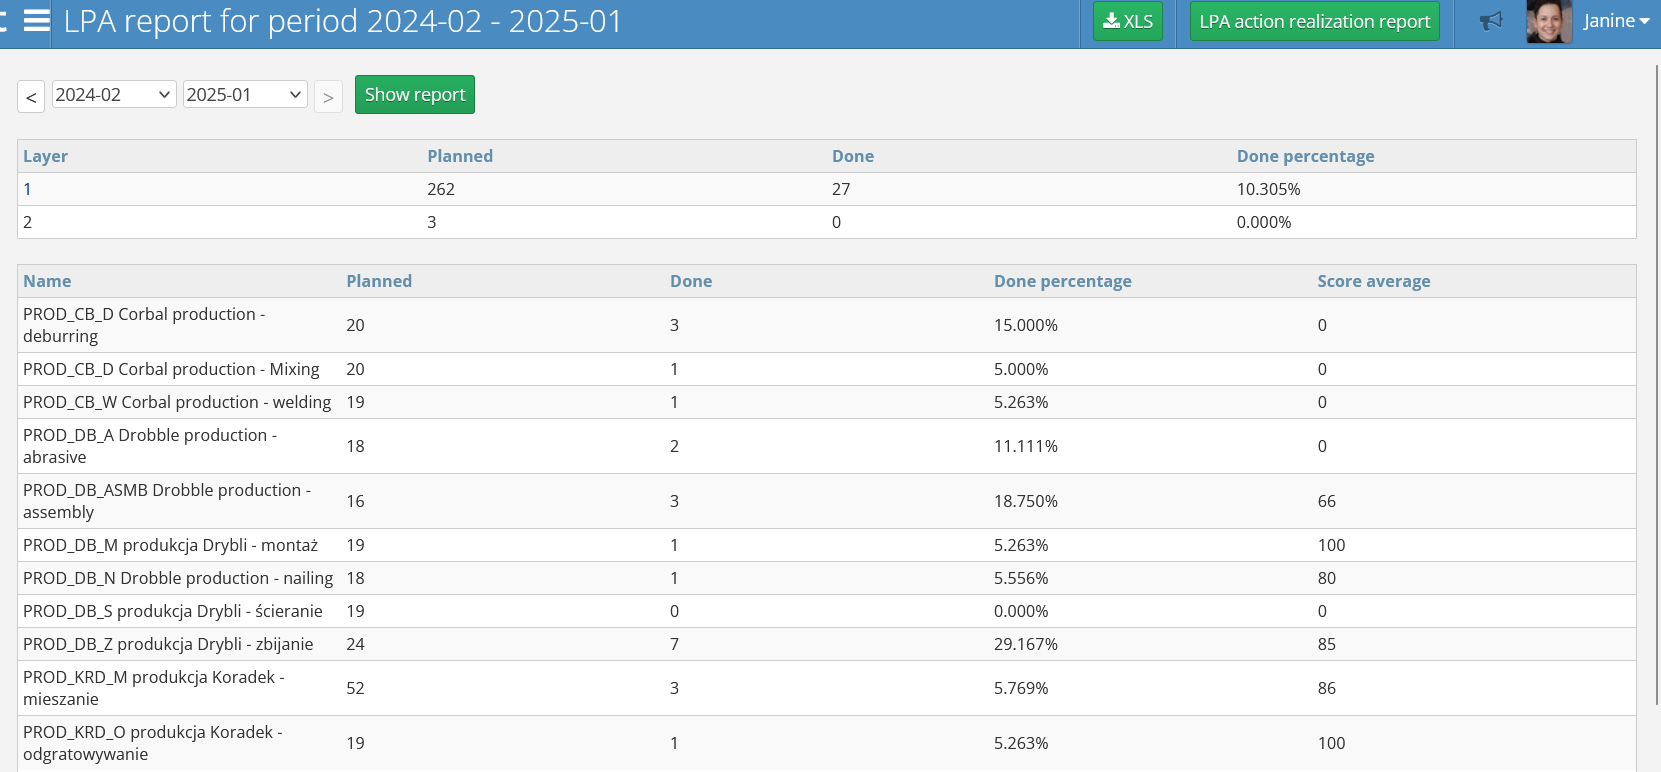Open the 2025-01 end period dropdown
Screen dimensions: 1661x772
244,95
